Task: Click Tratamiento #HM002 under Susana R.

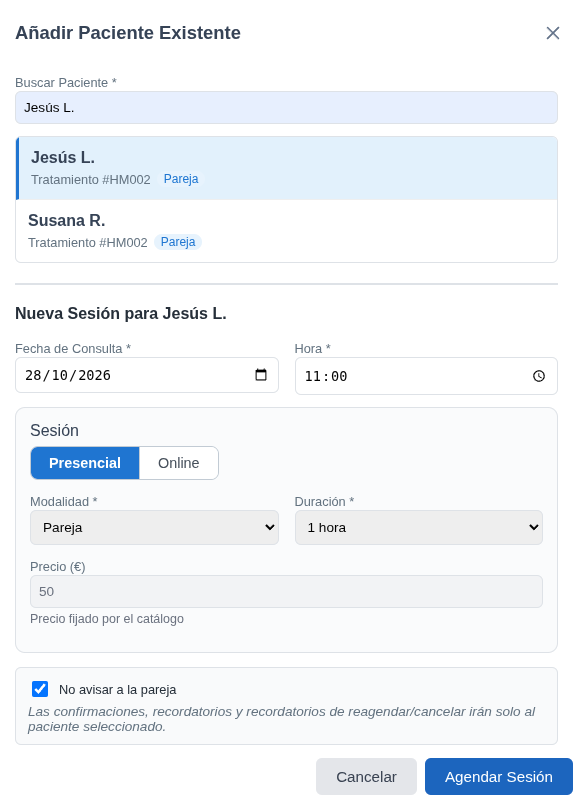Action: 88,242
